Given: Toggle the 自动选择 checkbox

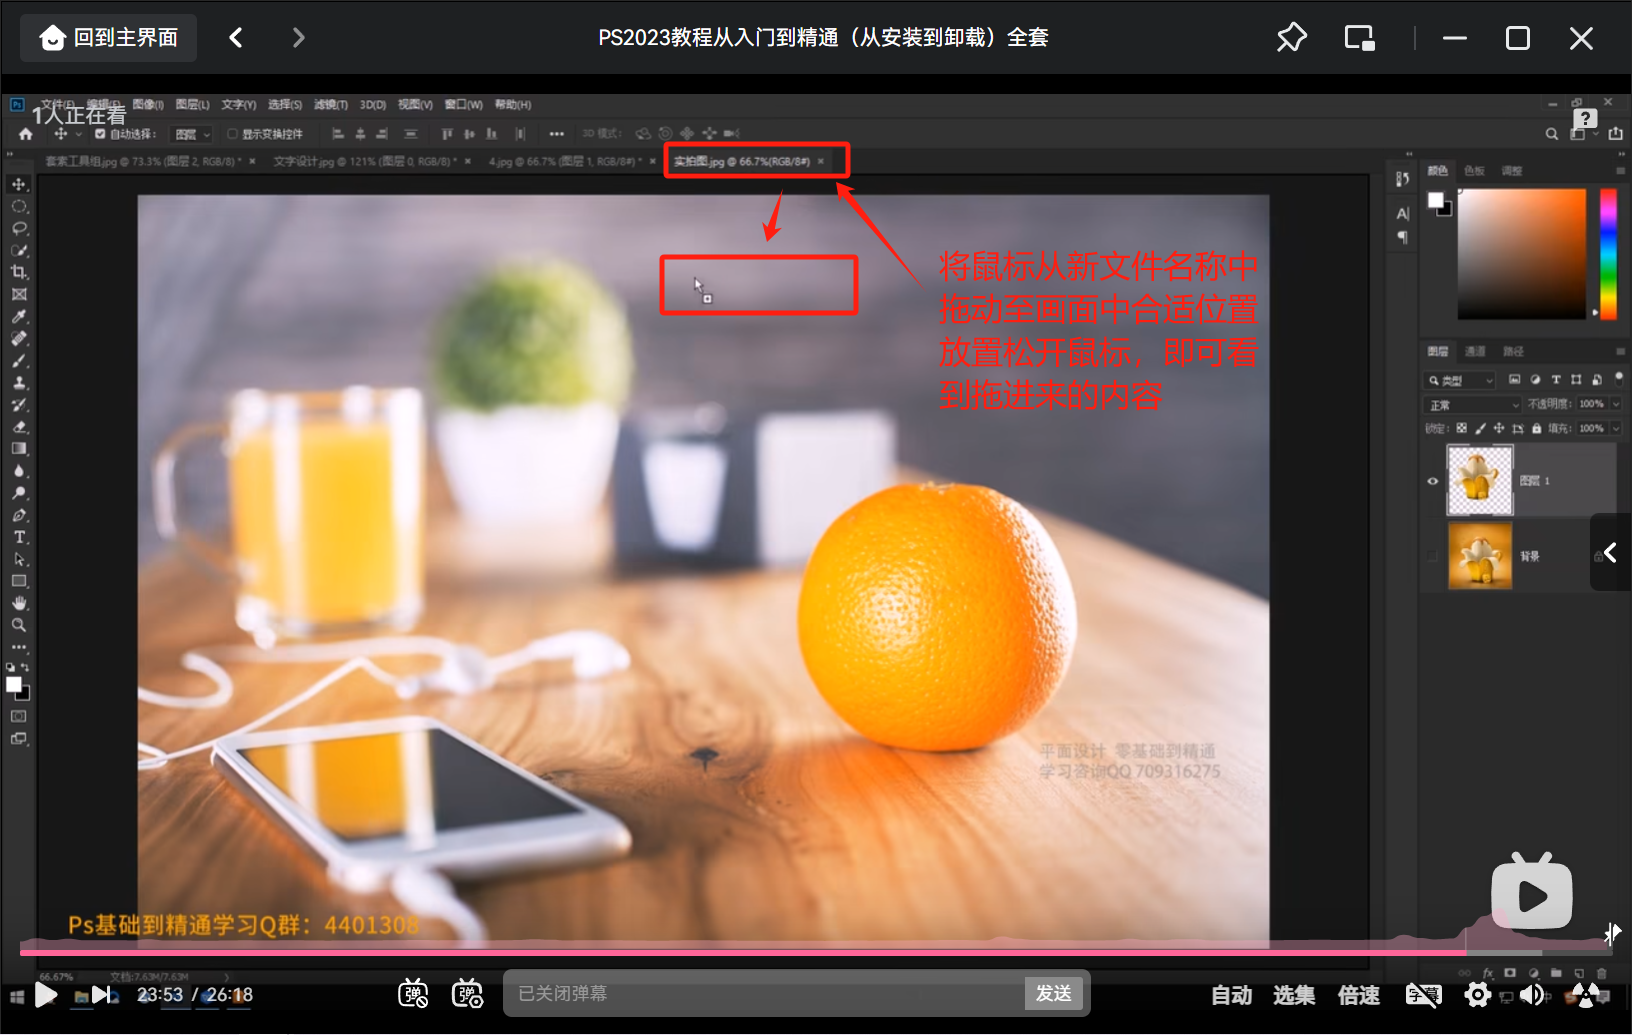Looking at the screenshot, I should click(100, 134).
